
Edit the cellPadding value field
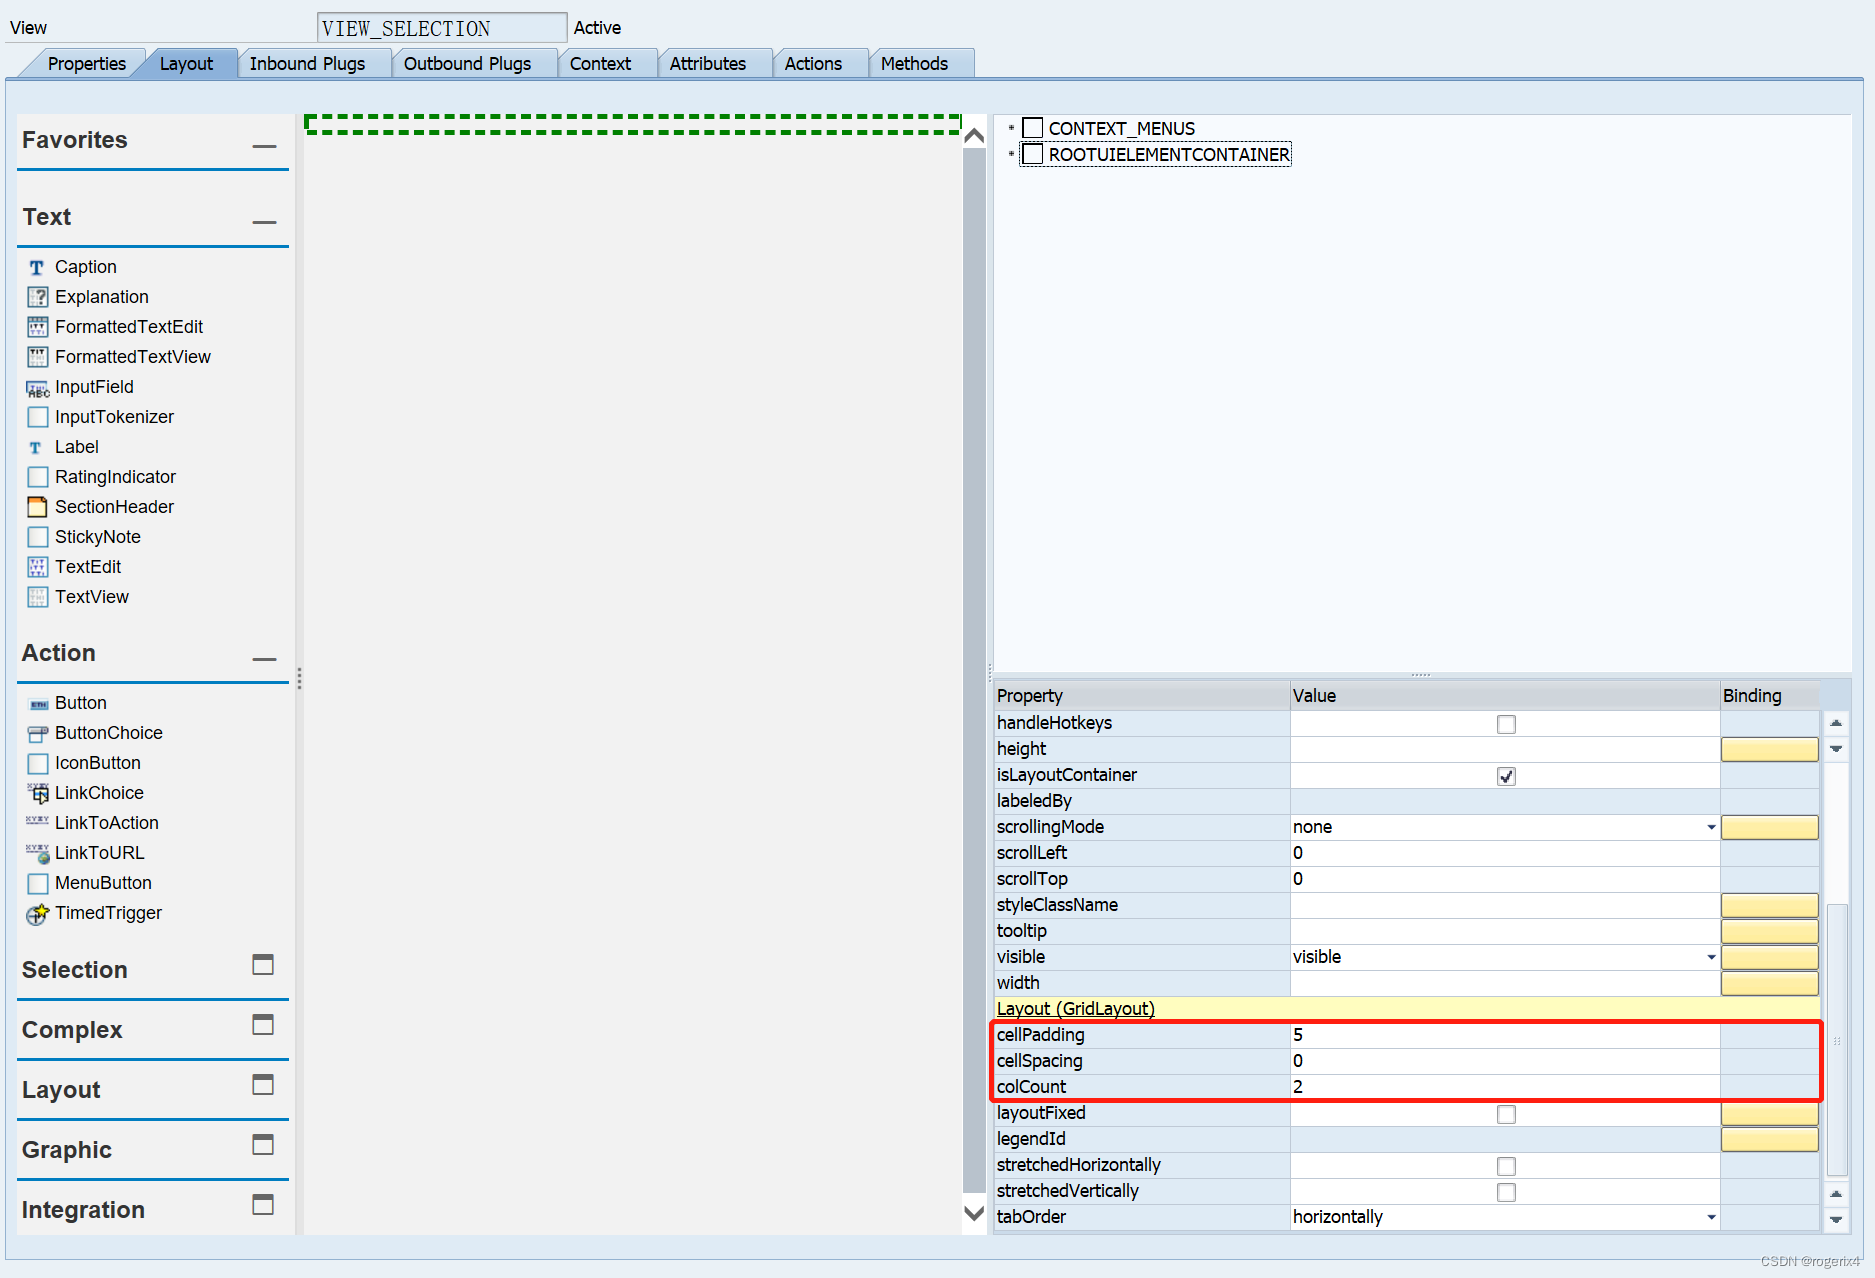tap(1504, 1035)
